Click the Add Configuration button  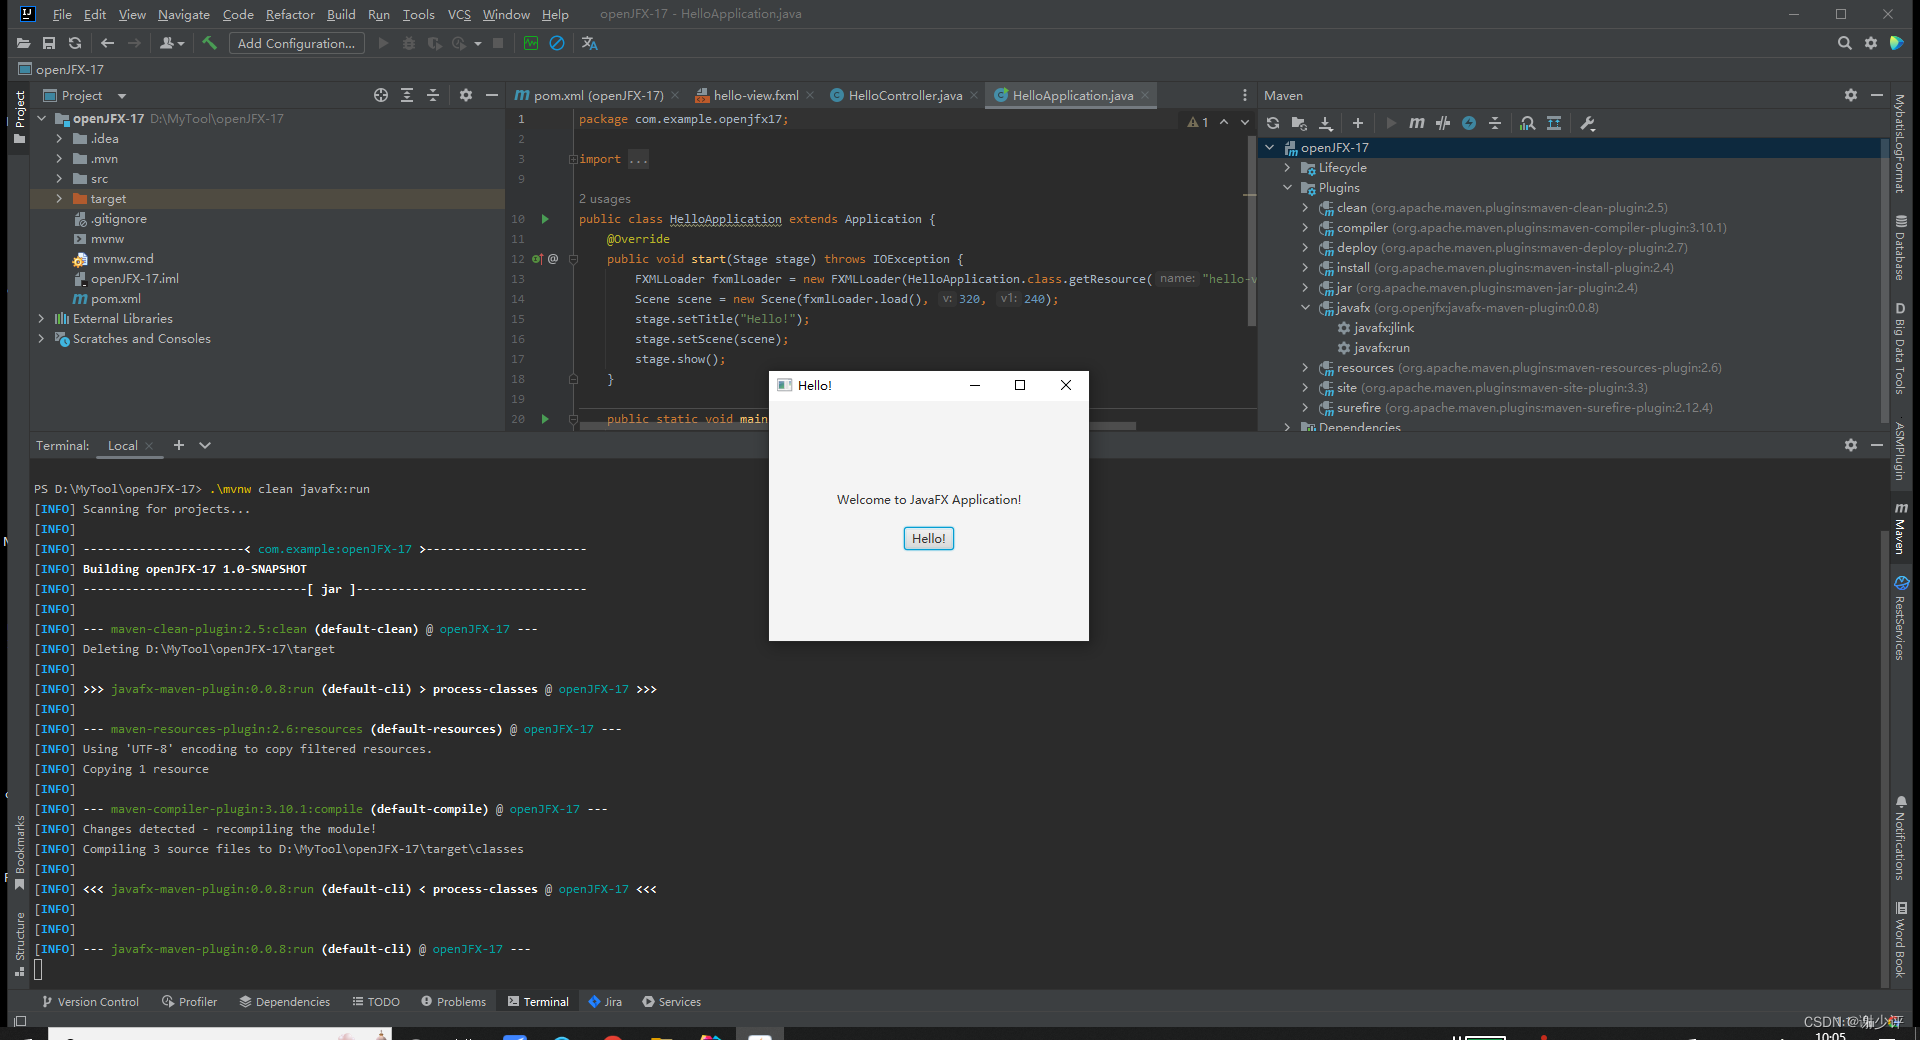tap(296, 43)
